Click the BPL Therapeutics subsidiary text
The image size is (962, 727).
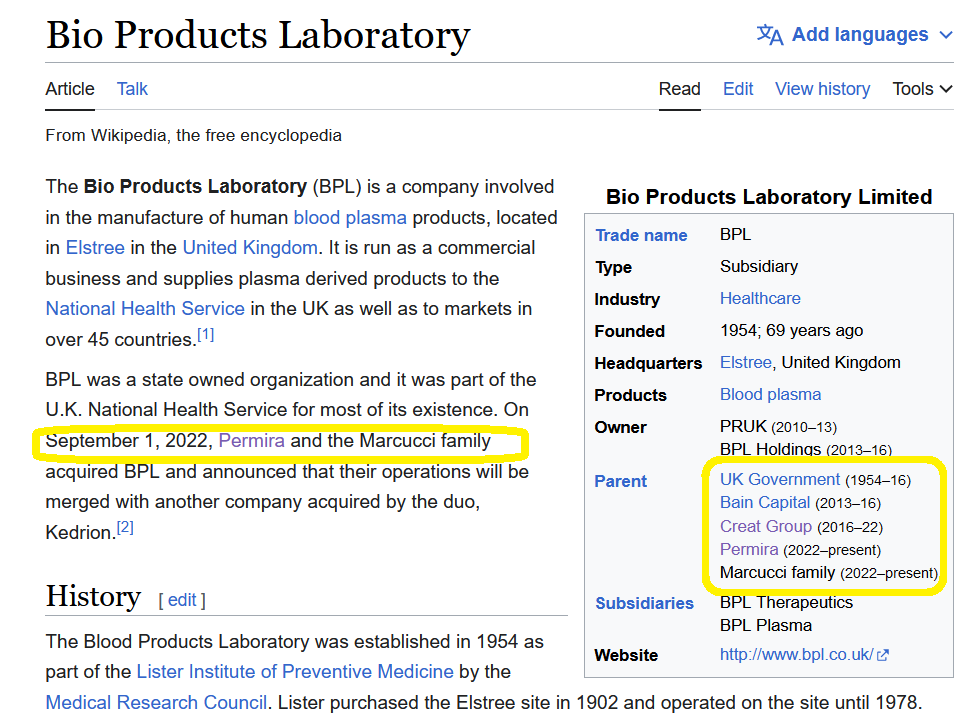tap(786, 602)
